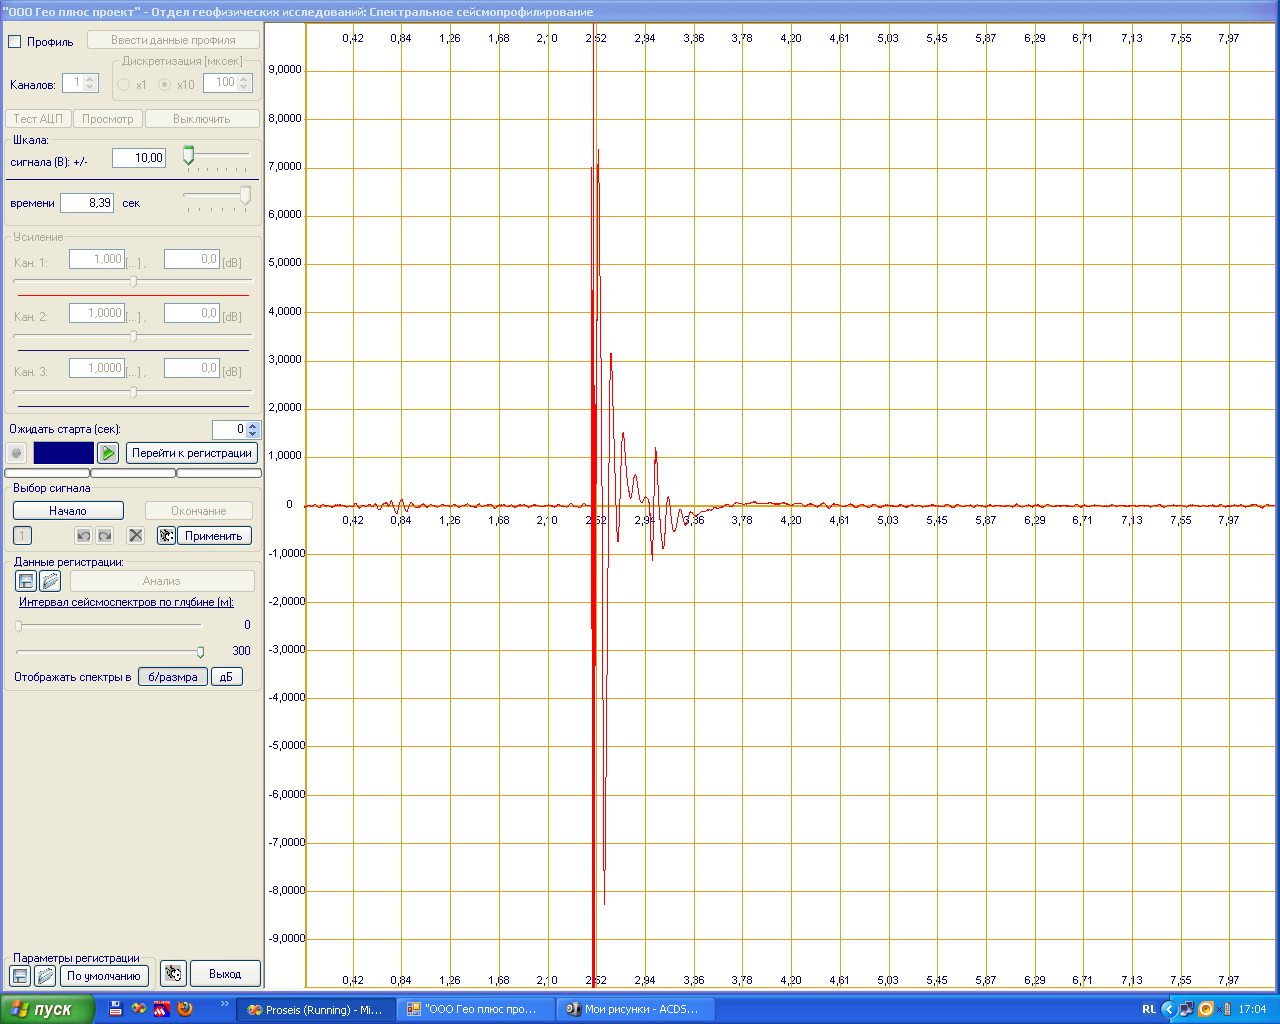The width and height of the screenshot is (1280, 1024).
Task: Click the icon next to Выход button
Action: tap(173, 974)
